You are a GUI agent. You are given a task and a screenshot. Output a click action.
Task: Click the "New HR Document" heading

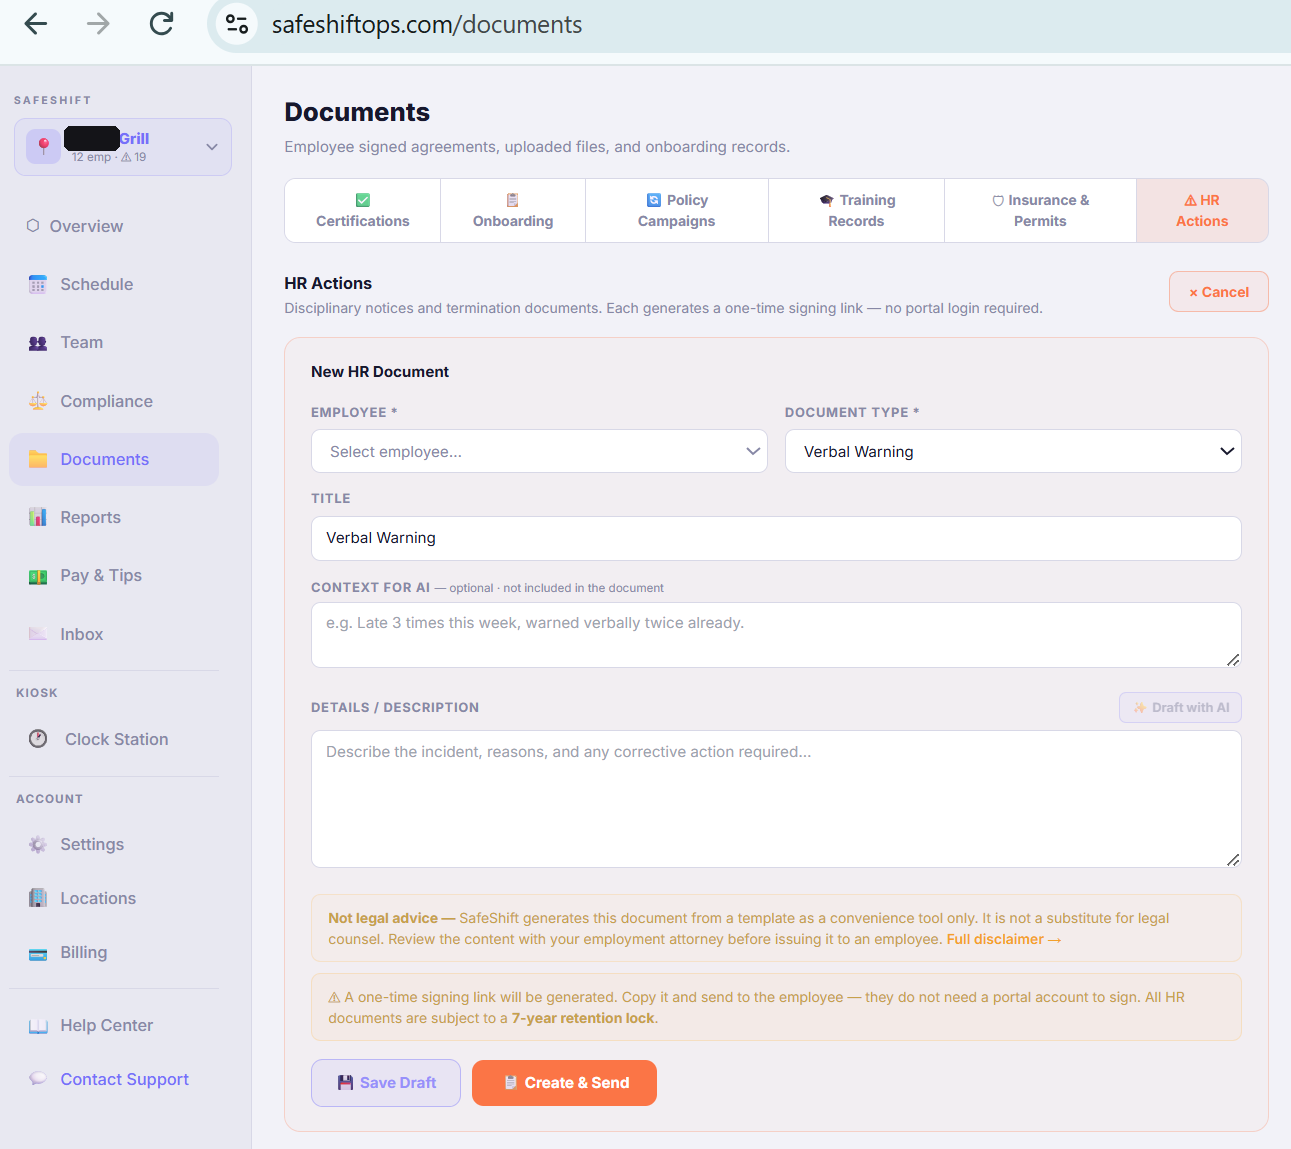click(x=380, y=372)
